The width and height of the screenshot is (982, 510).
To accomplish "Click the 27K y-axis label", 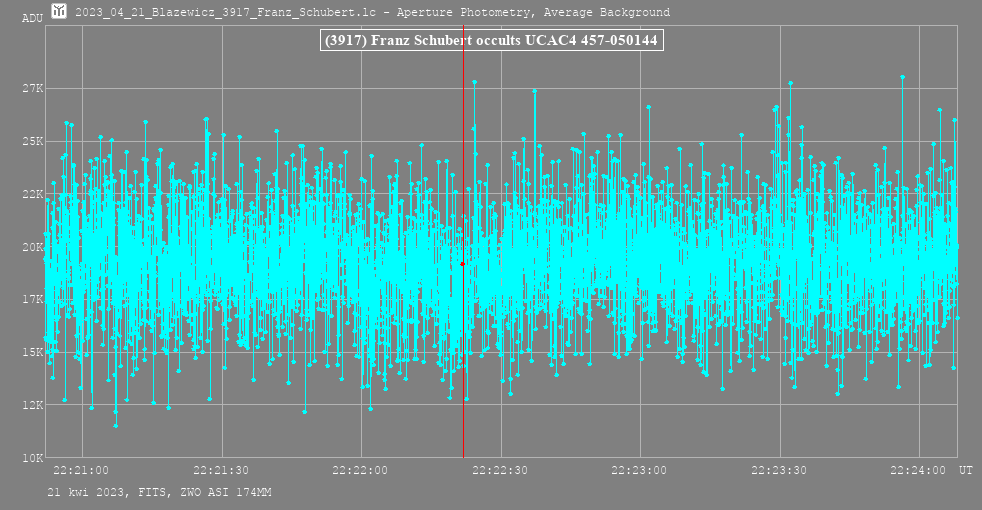I will 33,88.
